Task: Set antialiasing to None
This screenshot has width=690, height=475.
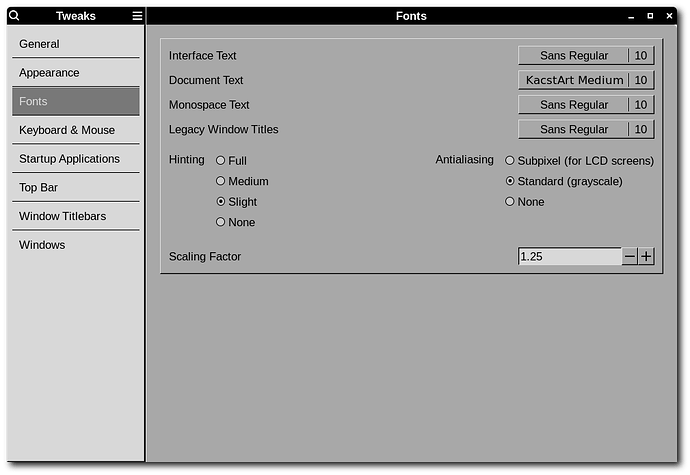Action: coord(510,202)
